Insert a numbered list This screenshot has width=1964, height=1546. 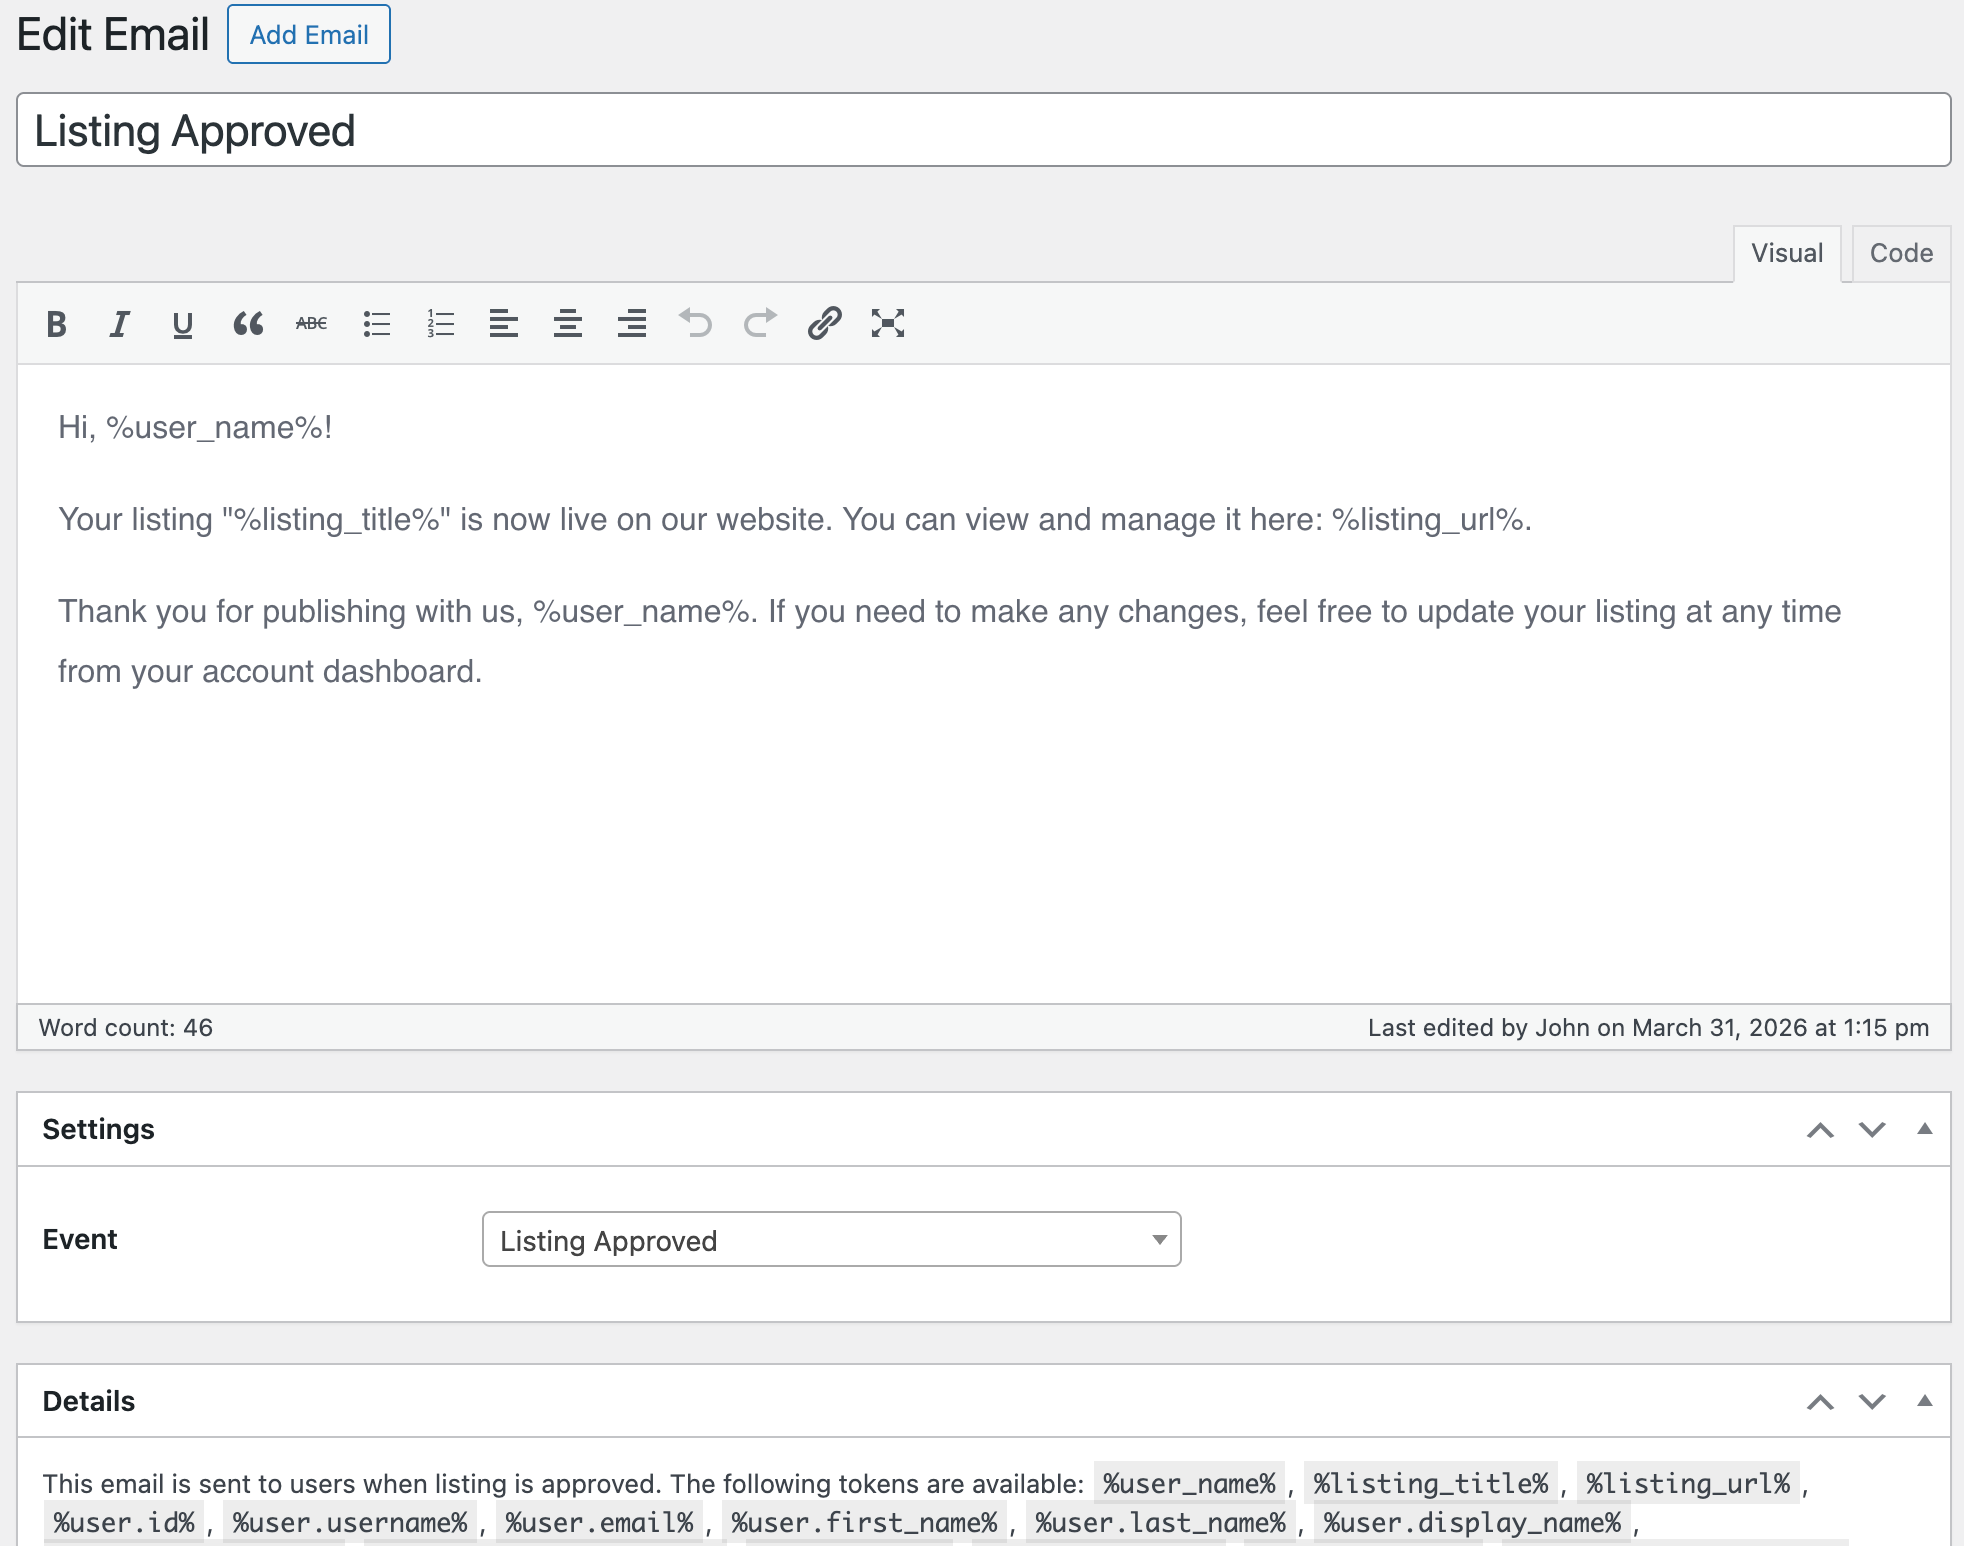(440, 324)
